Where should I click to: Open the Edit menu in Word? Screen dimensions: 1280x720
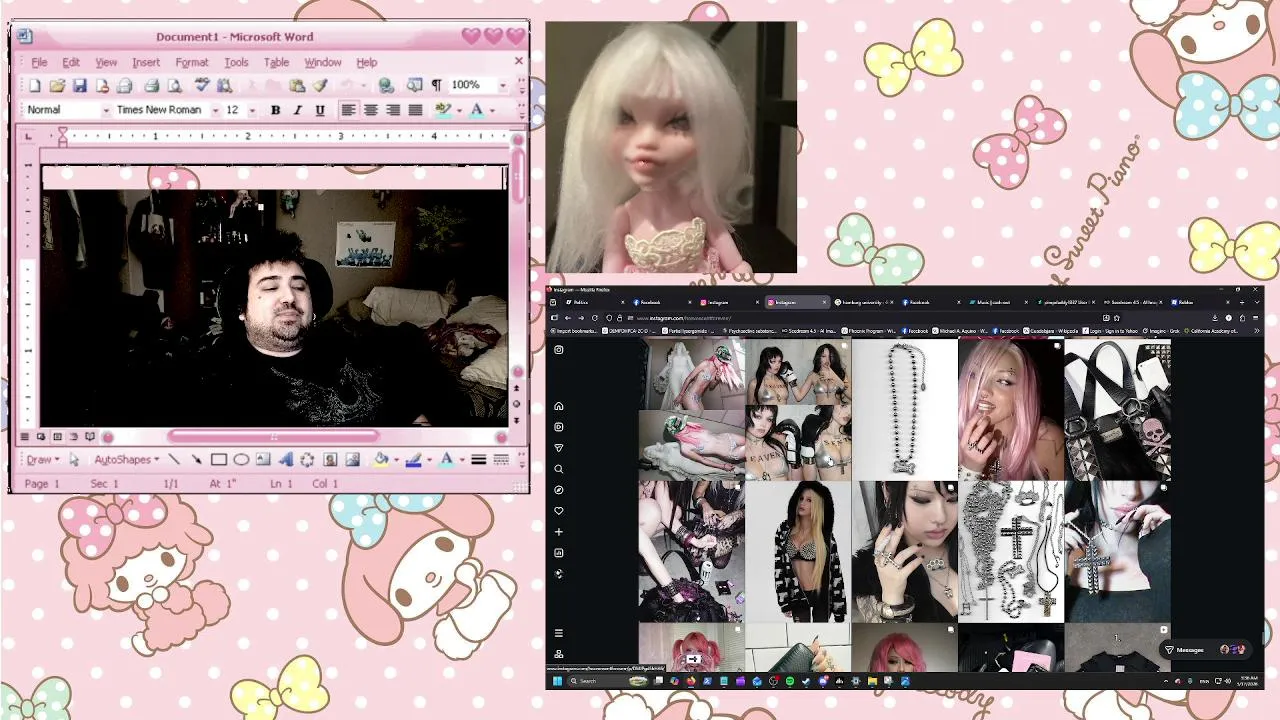point(71,62)
